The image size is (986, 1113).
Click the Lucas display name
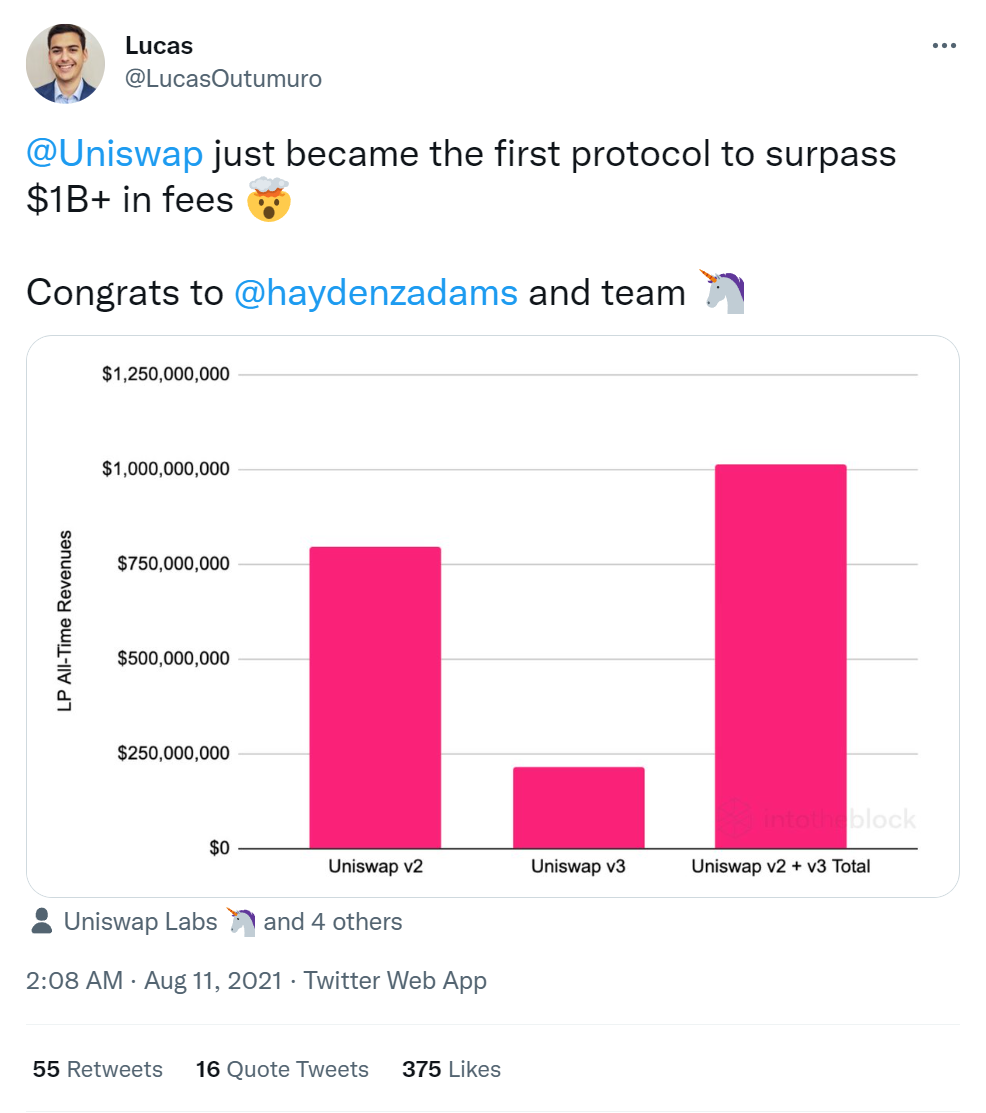tap(159, 45)
